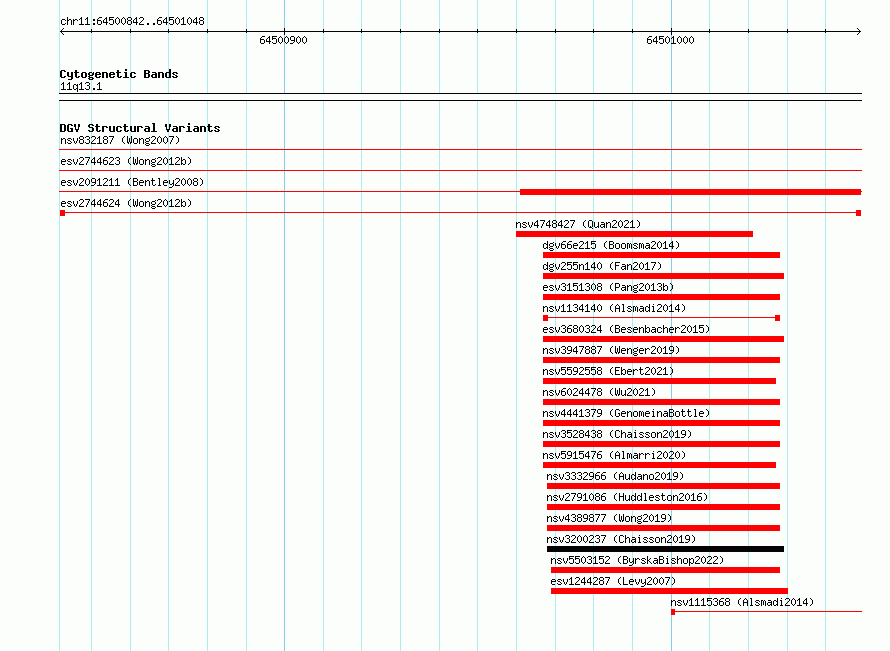Click the start marker of nsv1115368
The width and height of the screenshot is (890, 651).
pos(673,612)
